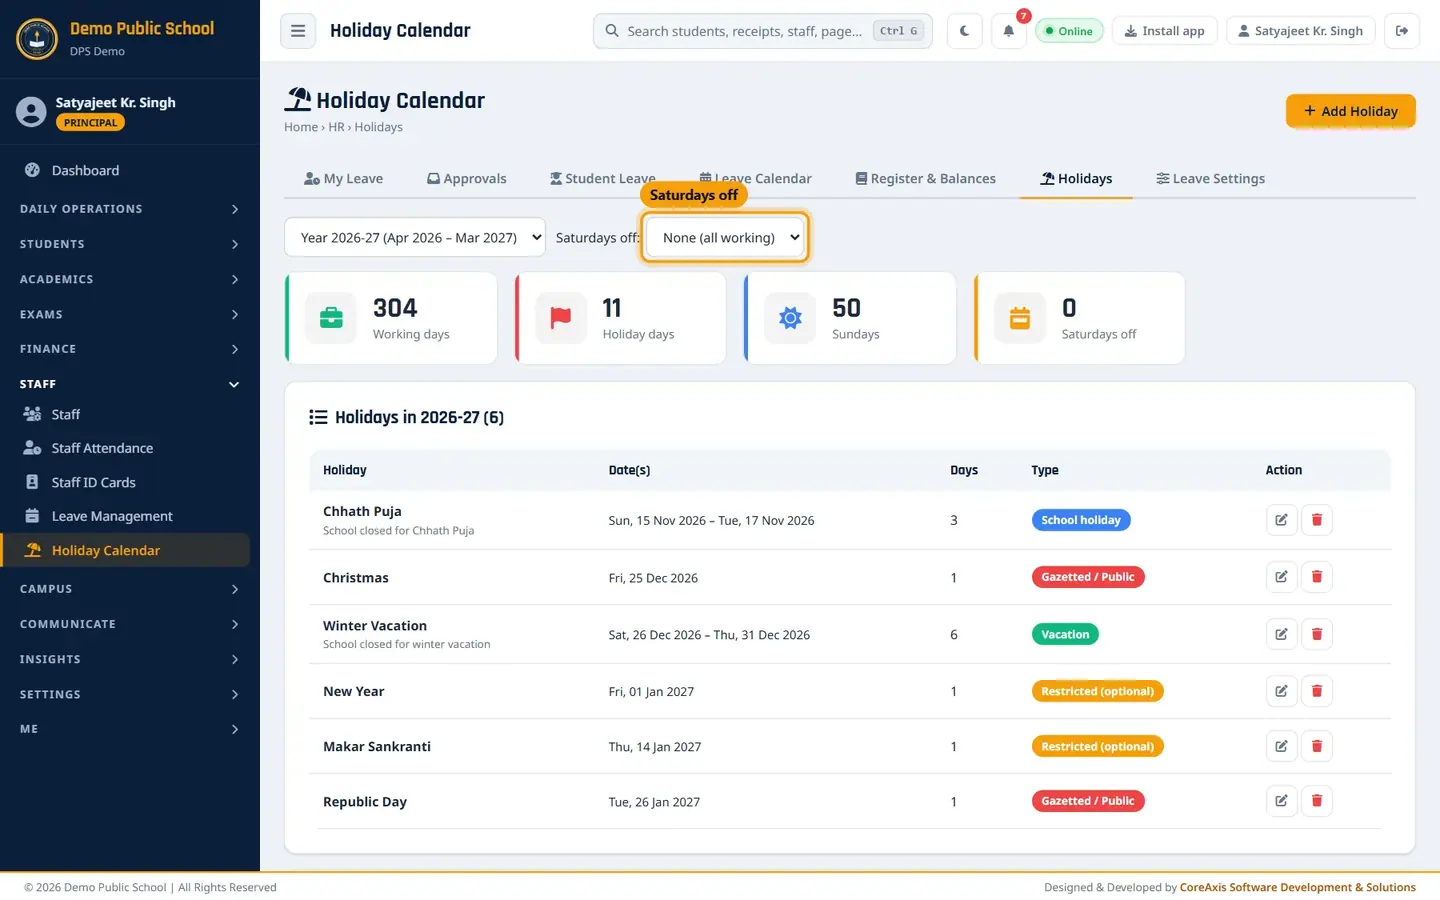Click the Online status badge
Screen dimensions: 1440x900
click(x=1069, y=31)
